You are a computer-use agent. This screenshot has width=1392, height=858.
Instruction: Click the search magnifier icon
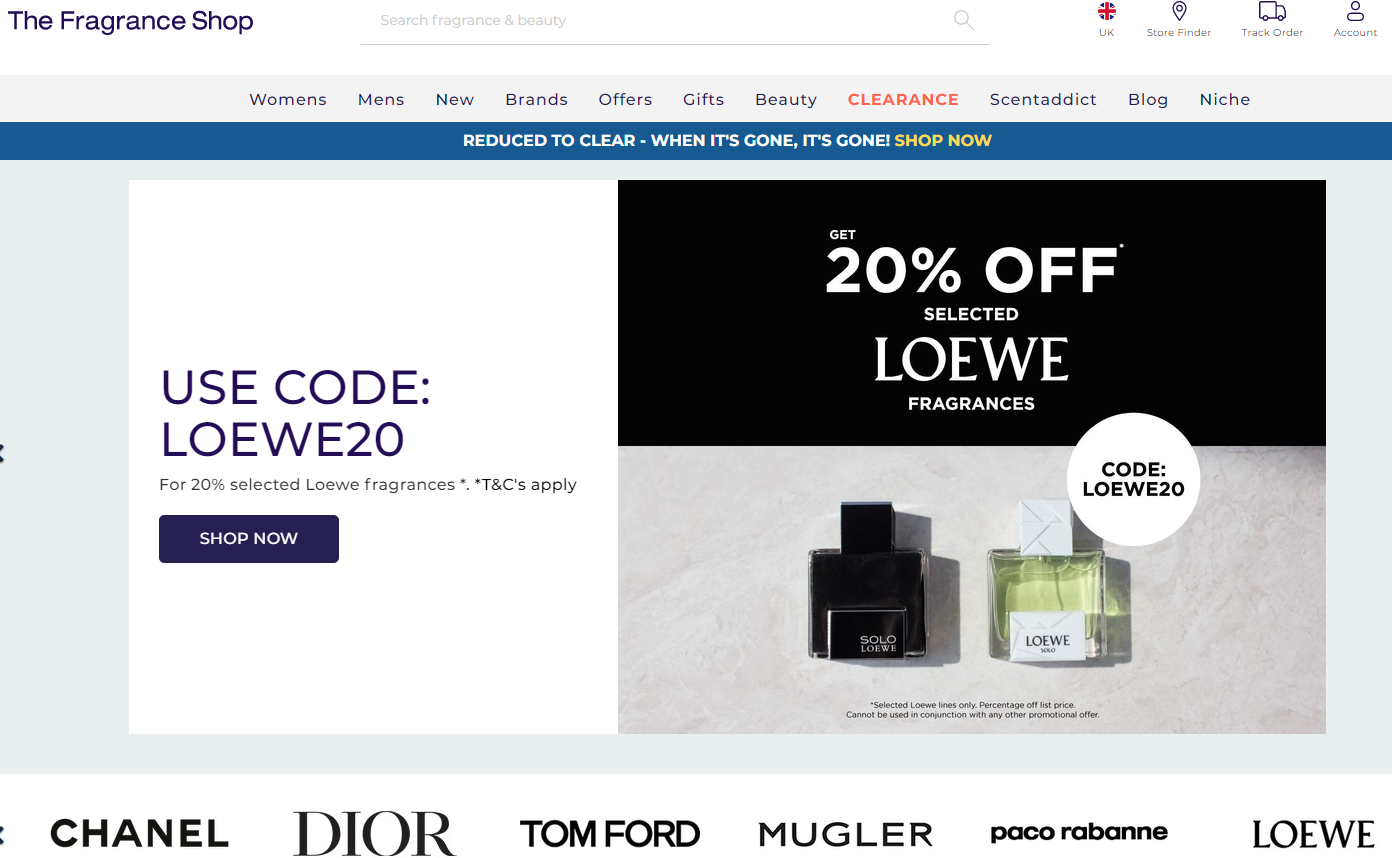click(x=964, y=20)
